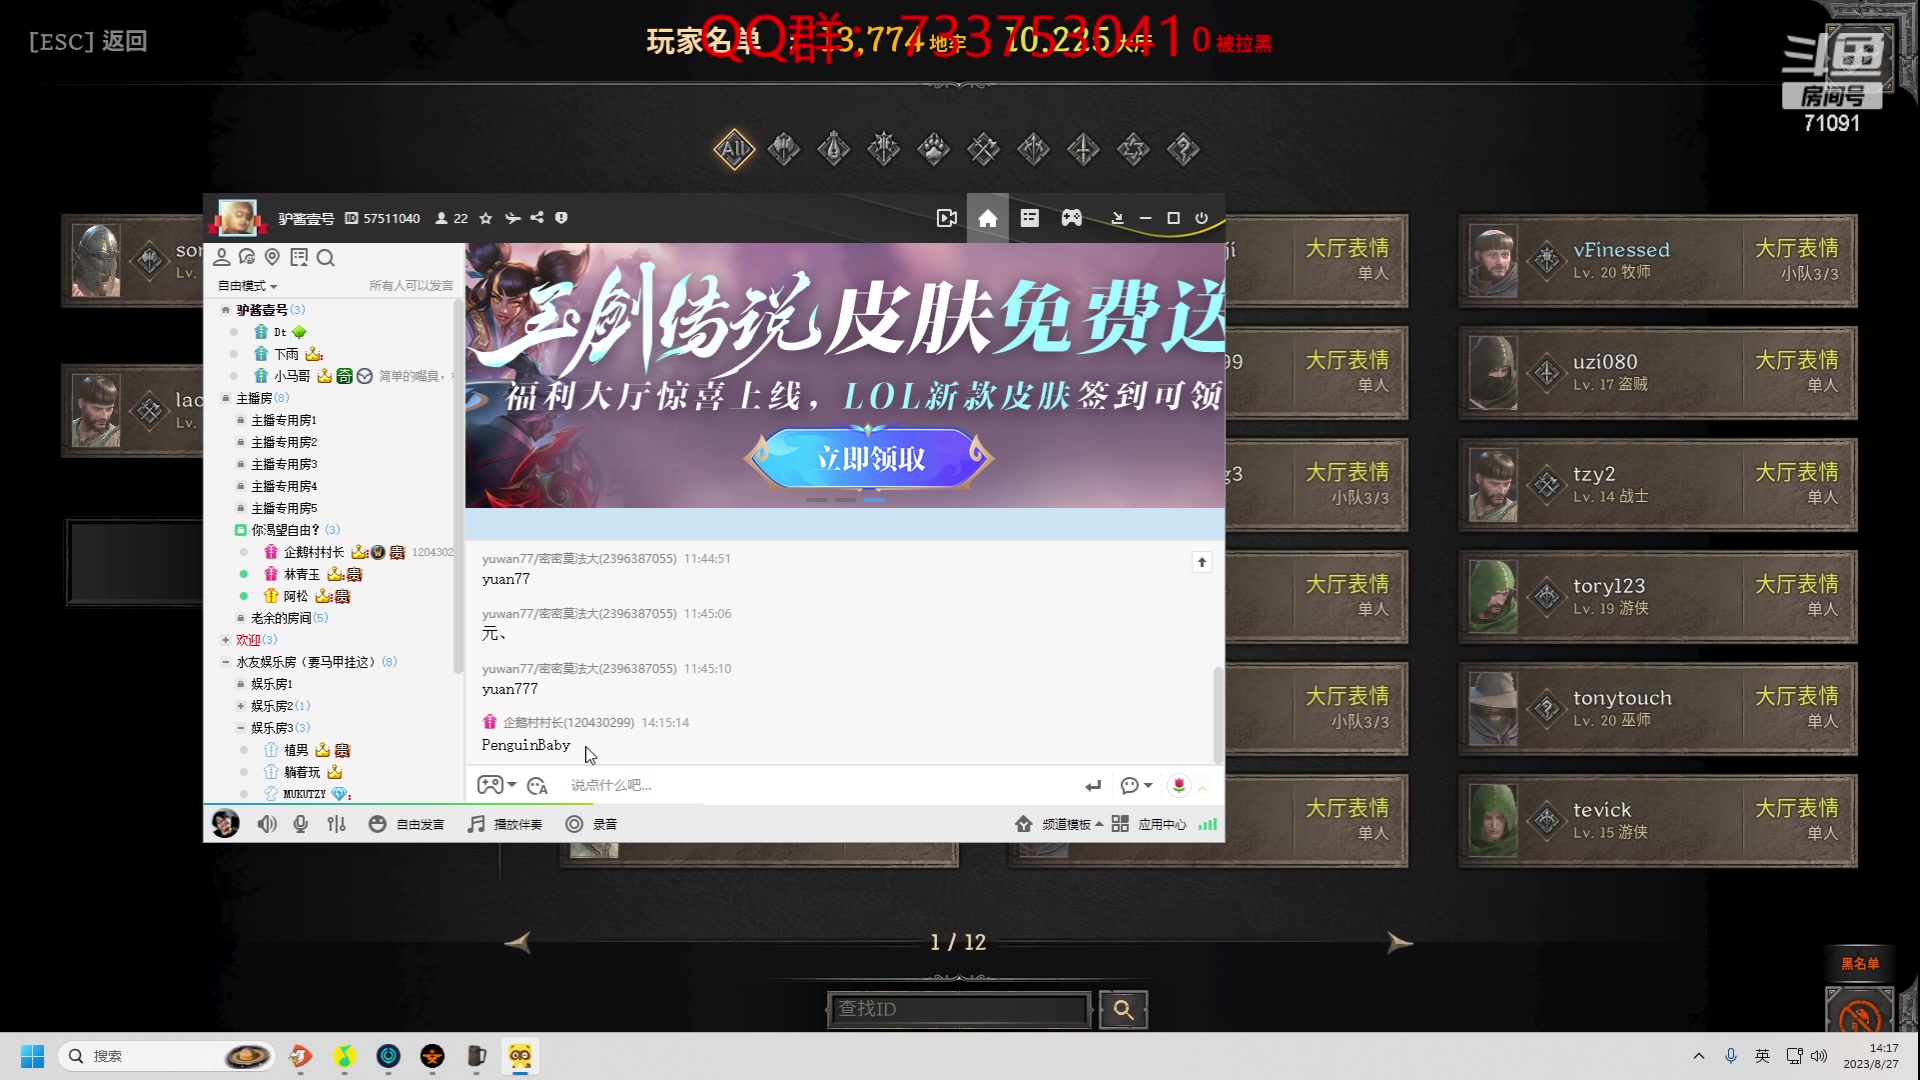This screenshot has width=1920, height=1080.
Task: Click the channel tree vertical scrollbar
Action: pos(458,485)
